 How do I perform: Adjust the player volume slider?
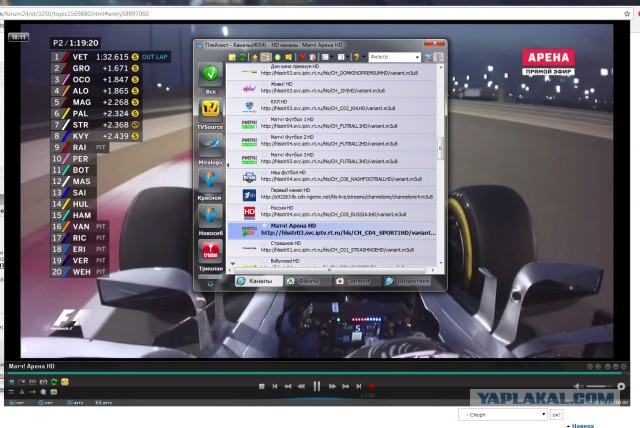point(599,386)
